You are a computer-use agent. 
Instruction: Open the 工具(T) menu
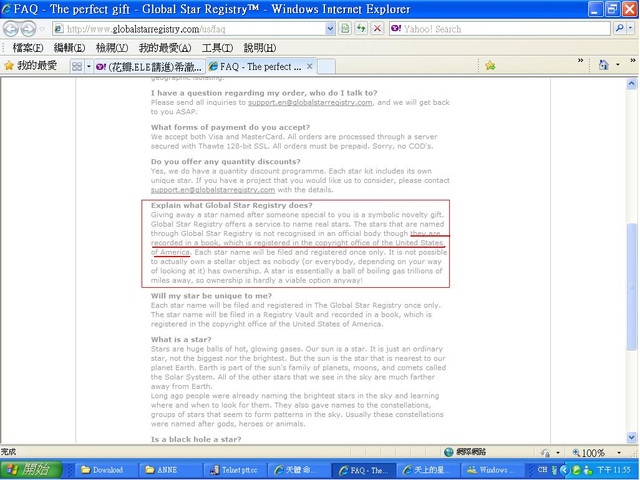coord(217,48)
